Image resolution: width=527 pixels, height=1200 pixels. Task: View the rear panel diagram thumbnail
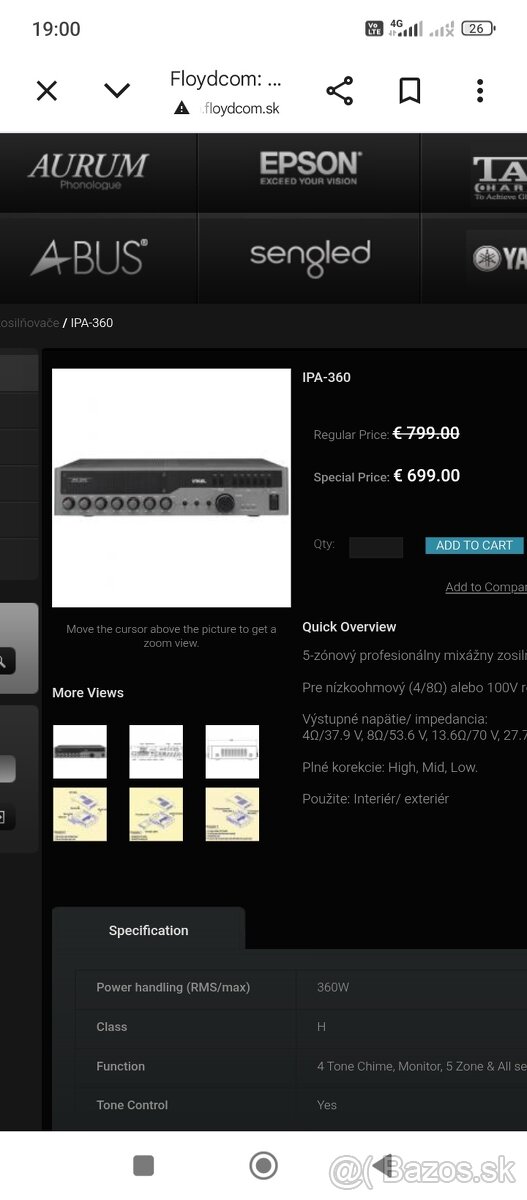156,752
